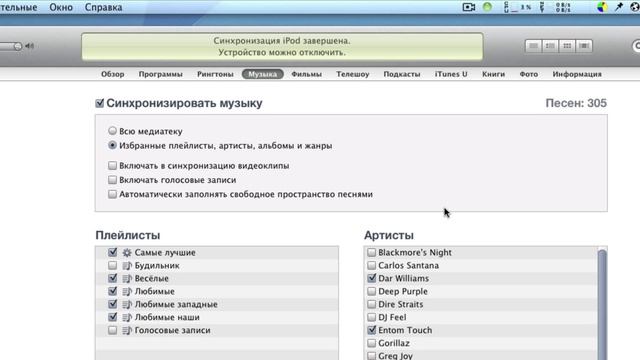
Task: Open the Телешоу tab
Action: click(353, 74)
